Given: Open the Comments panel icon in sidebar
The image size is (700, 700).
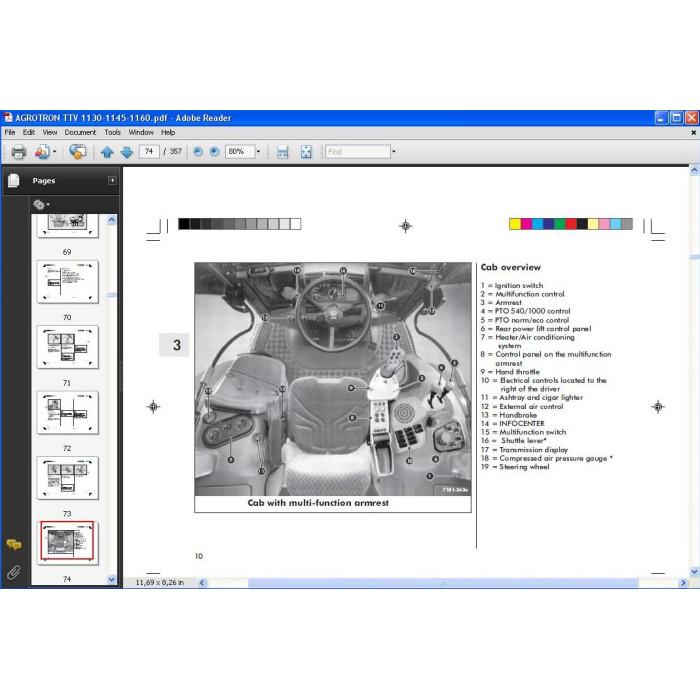Looking at the screenshot, I should pyautogui.click(x=14, y=545).
